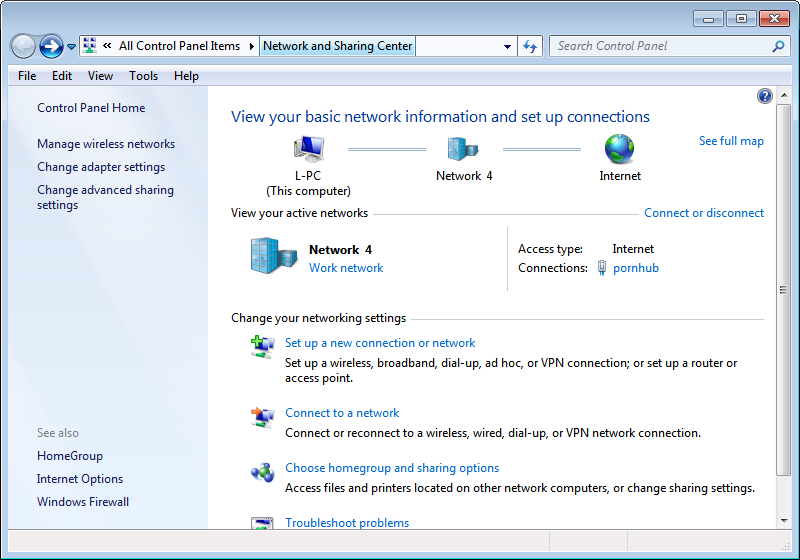Image resolution: width=800 pixels, height=560 pixels.
Task: Open the File menu
Action: [x=27, y=76]
